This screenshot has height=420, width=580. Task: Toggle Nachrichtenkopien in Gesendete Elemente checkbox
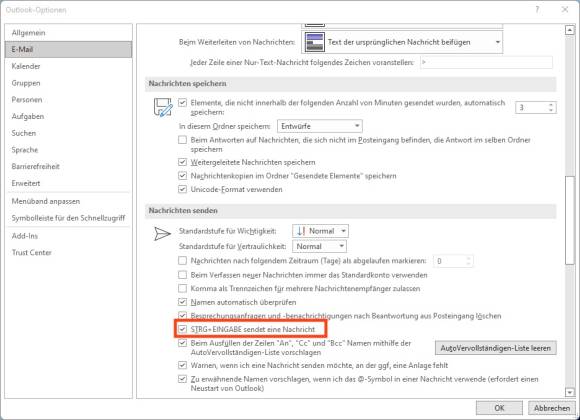point(182,175)
